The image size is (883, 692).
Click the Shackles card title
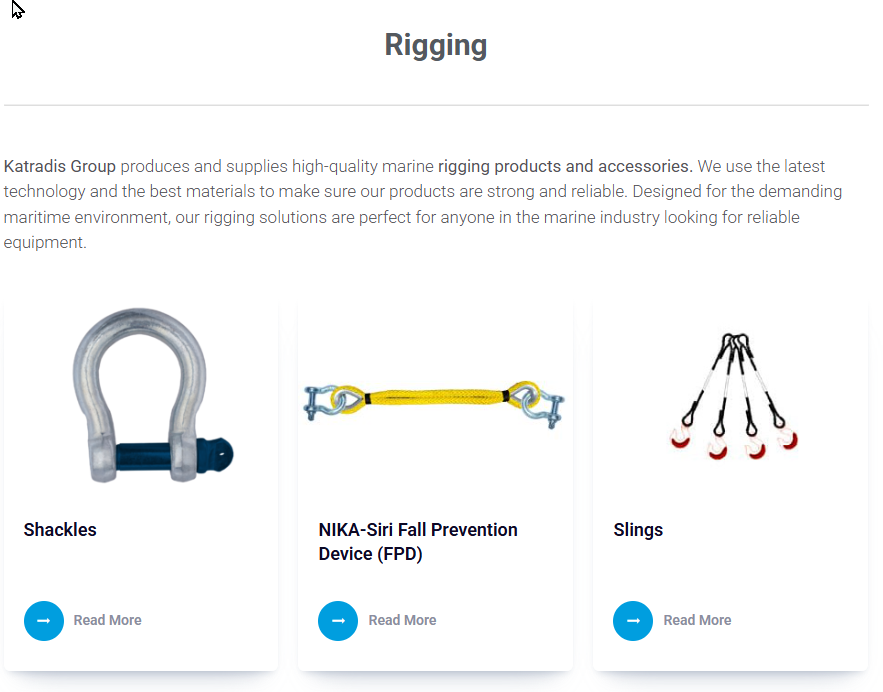(60, 530)
